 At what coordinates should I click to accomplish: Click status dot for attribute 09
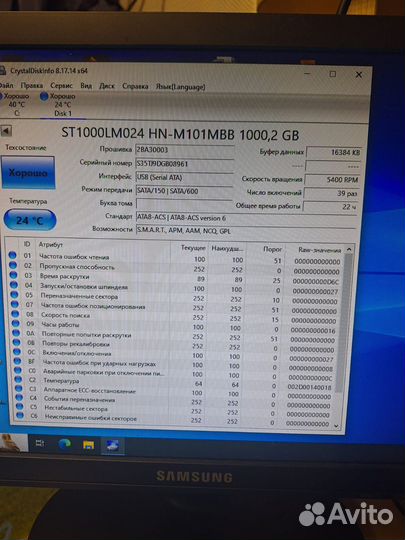point(15,323)
